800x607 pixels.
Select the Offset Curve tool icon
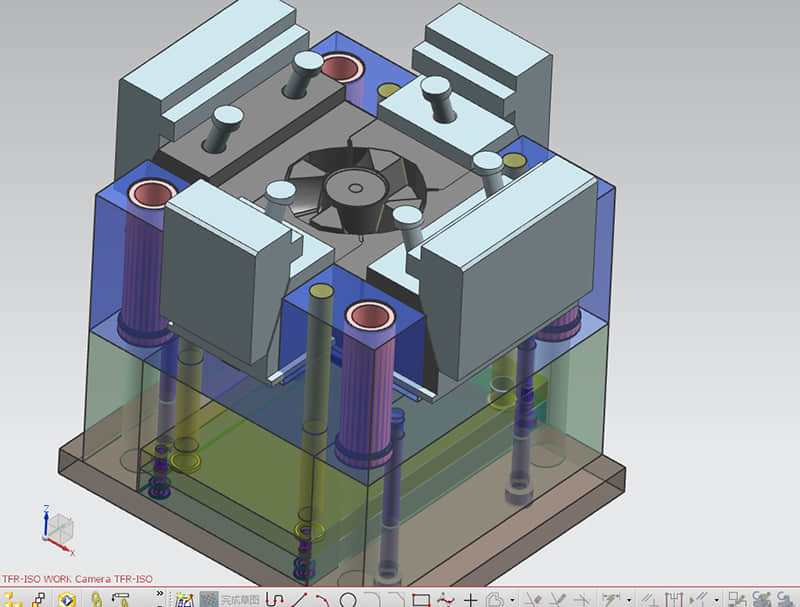click(495, 599)
